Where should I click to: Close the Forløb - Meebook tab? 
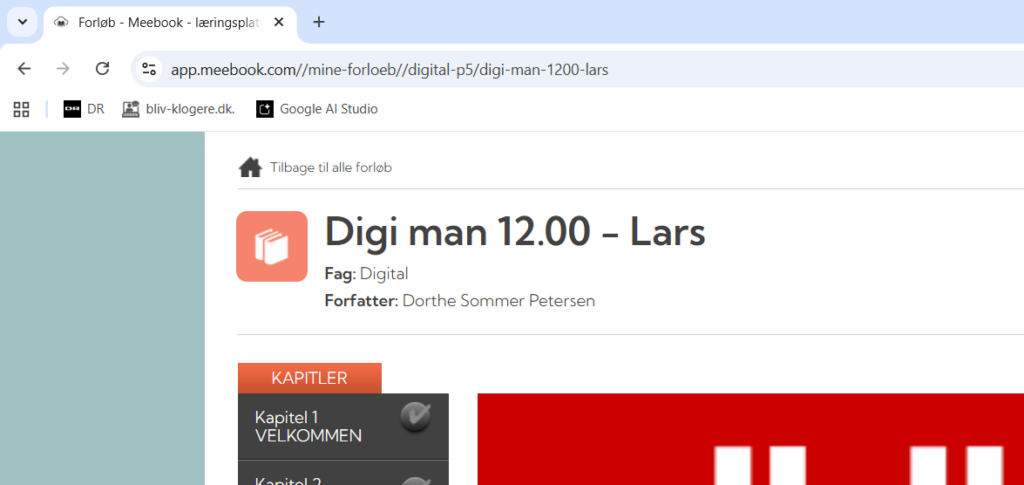[x=279, y=22]
